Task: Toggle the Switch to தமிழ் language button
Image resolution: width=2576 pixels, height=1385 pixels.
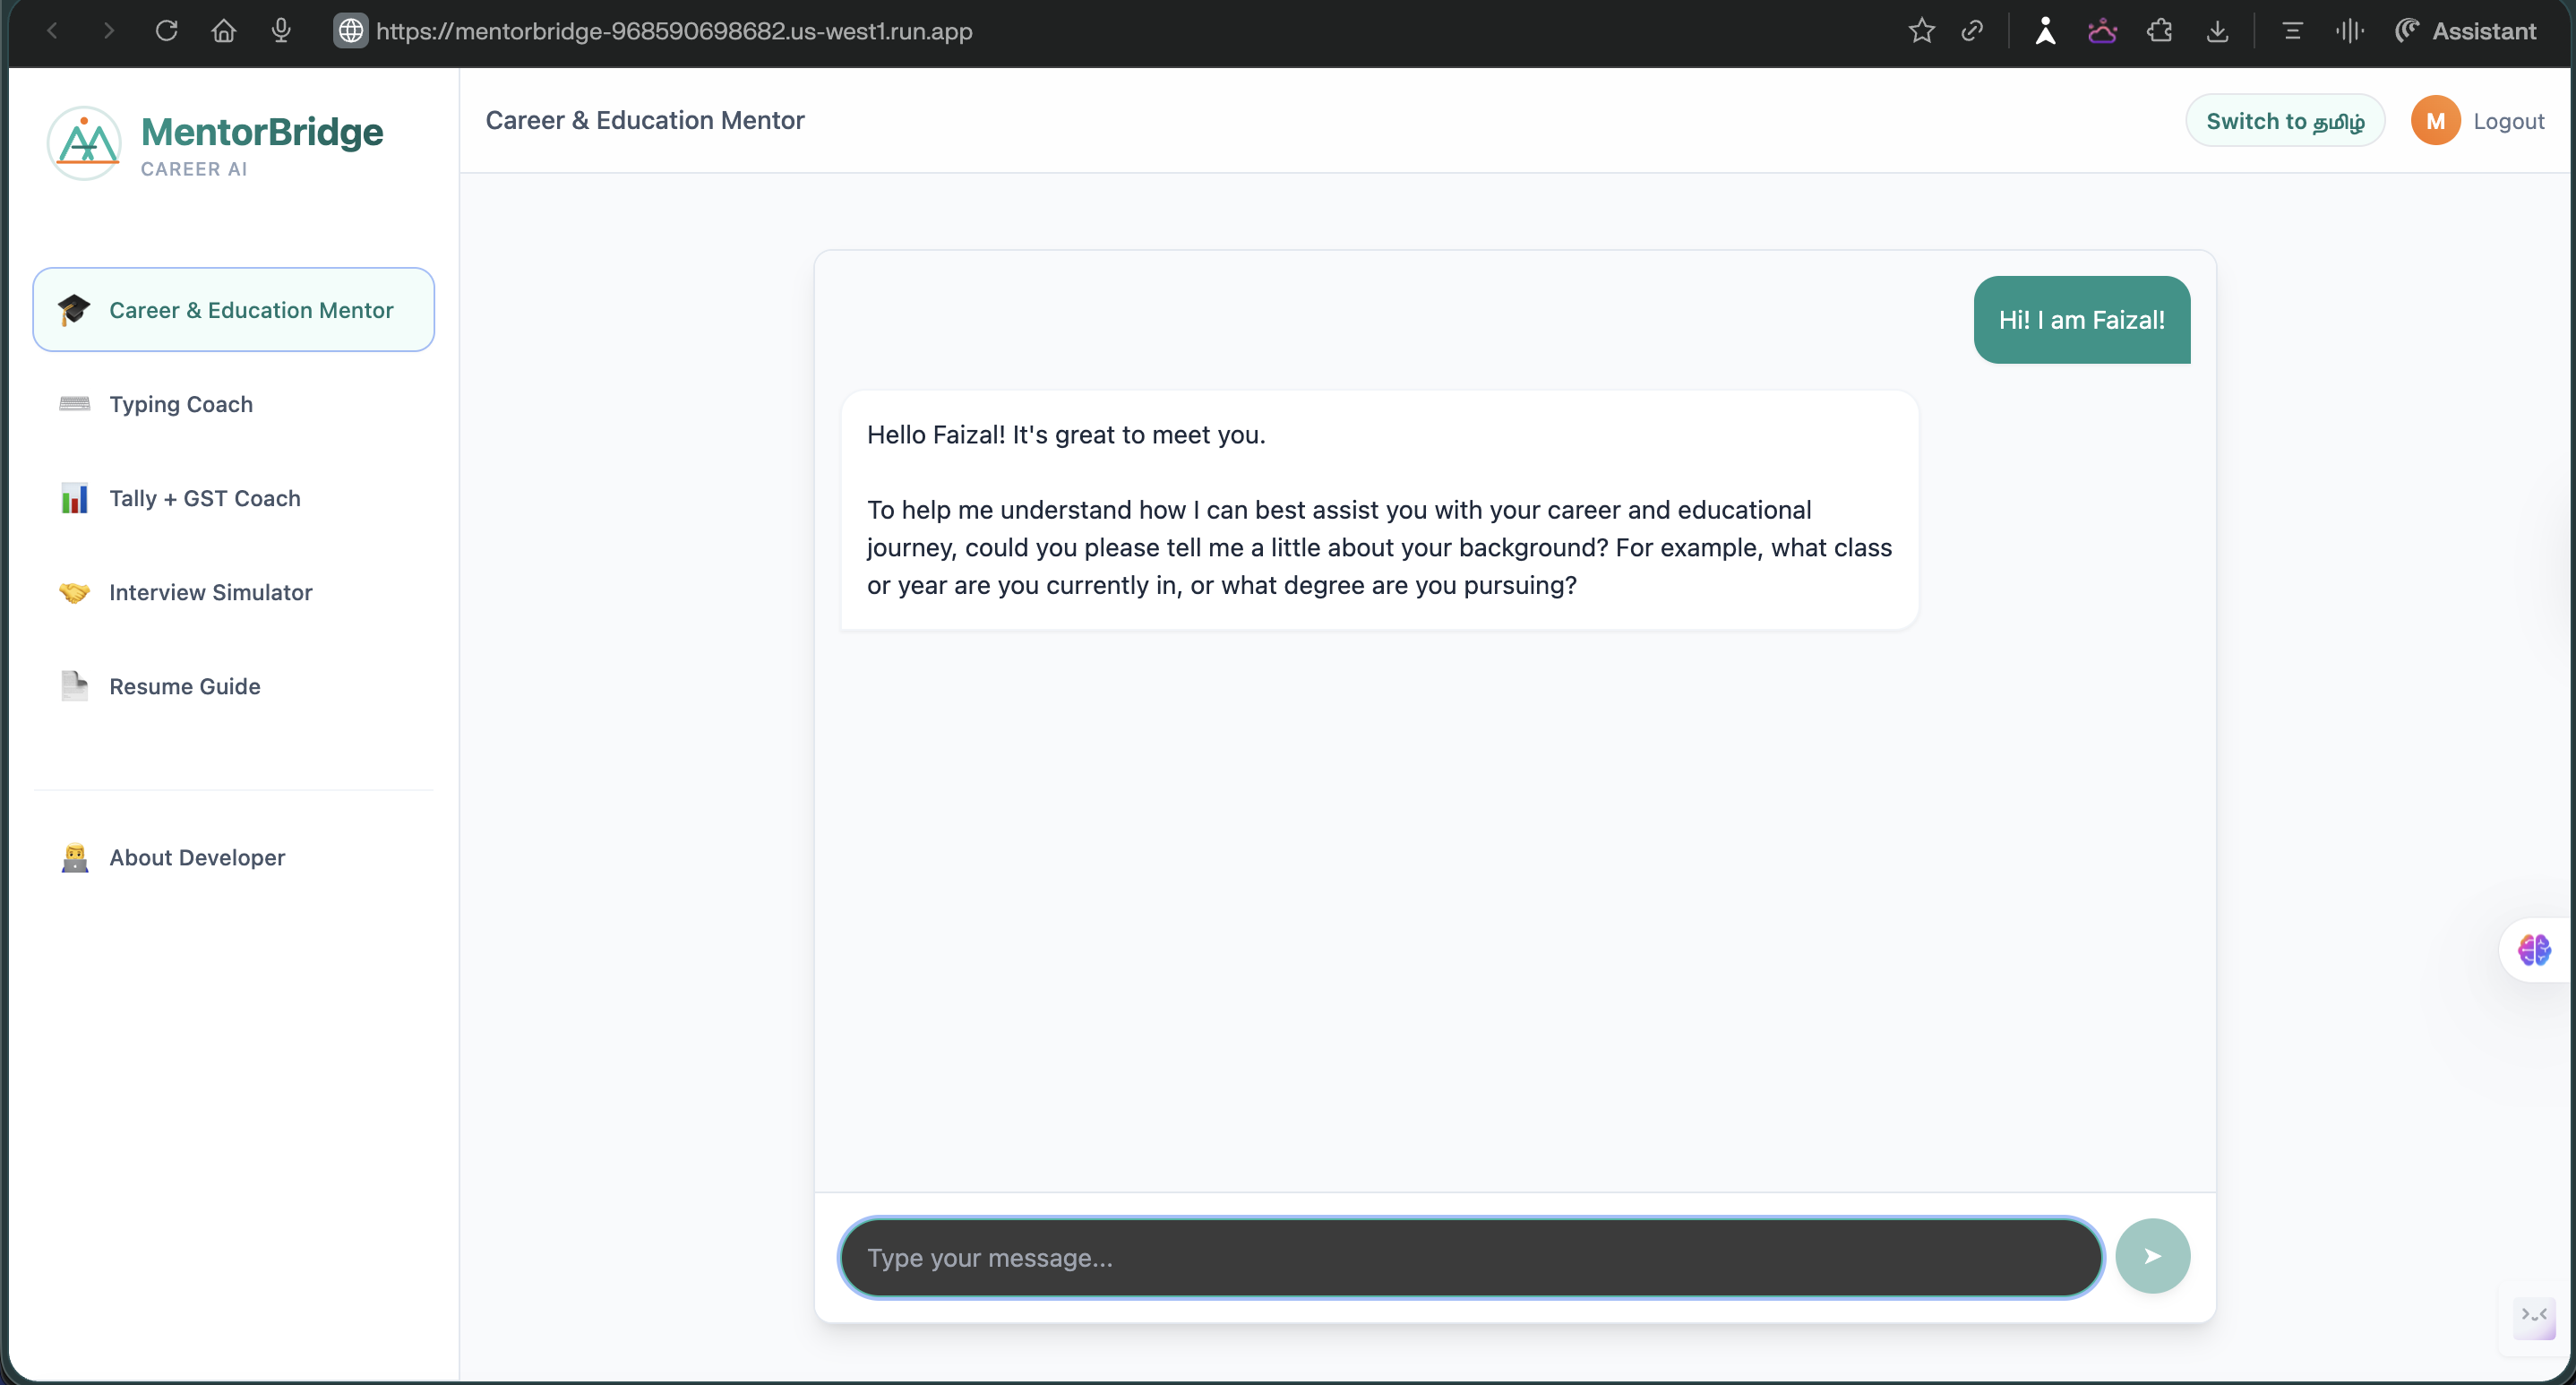Action: point(2286,120)
